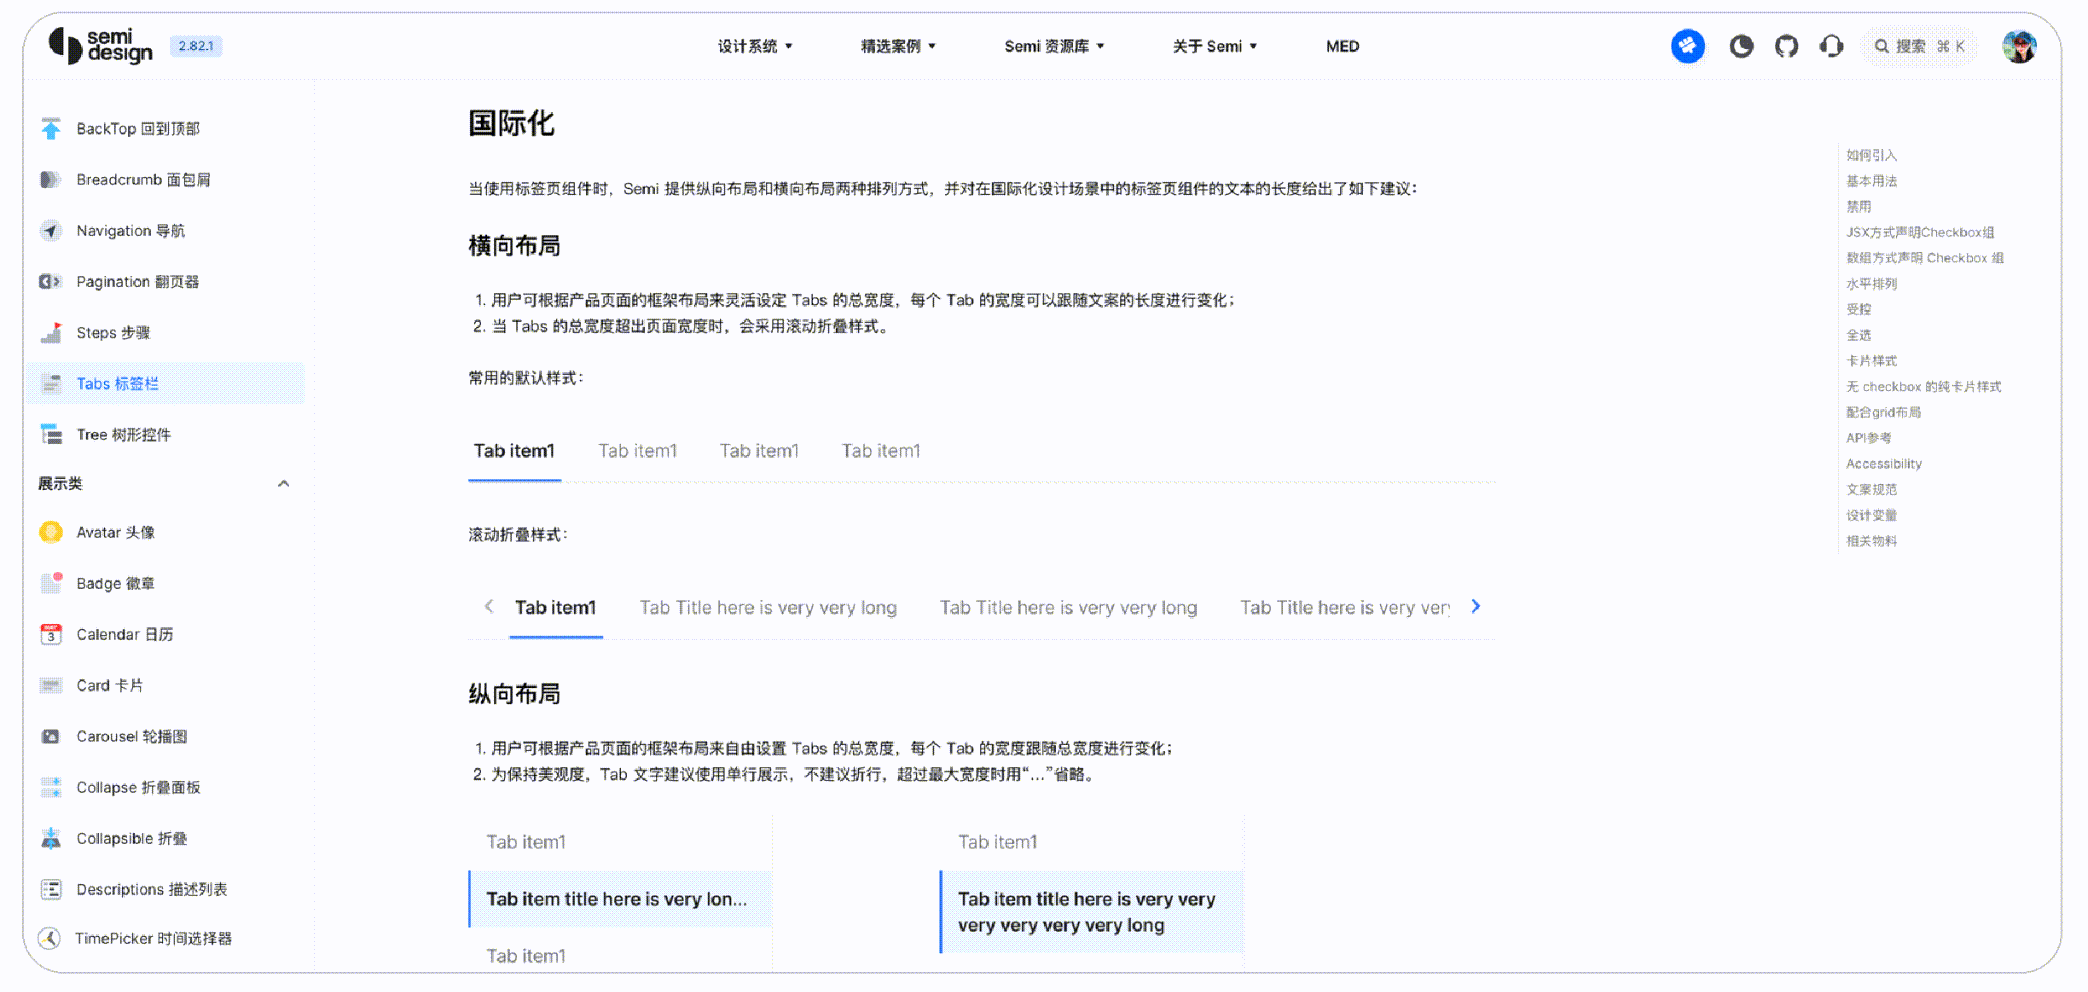Select MED in top navigation
The image size is (2088, 992).
(1342, 46)
